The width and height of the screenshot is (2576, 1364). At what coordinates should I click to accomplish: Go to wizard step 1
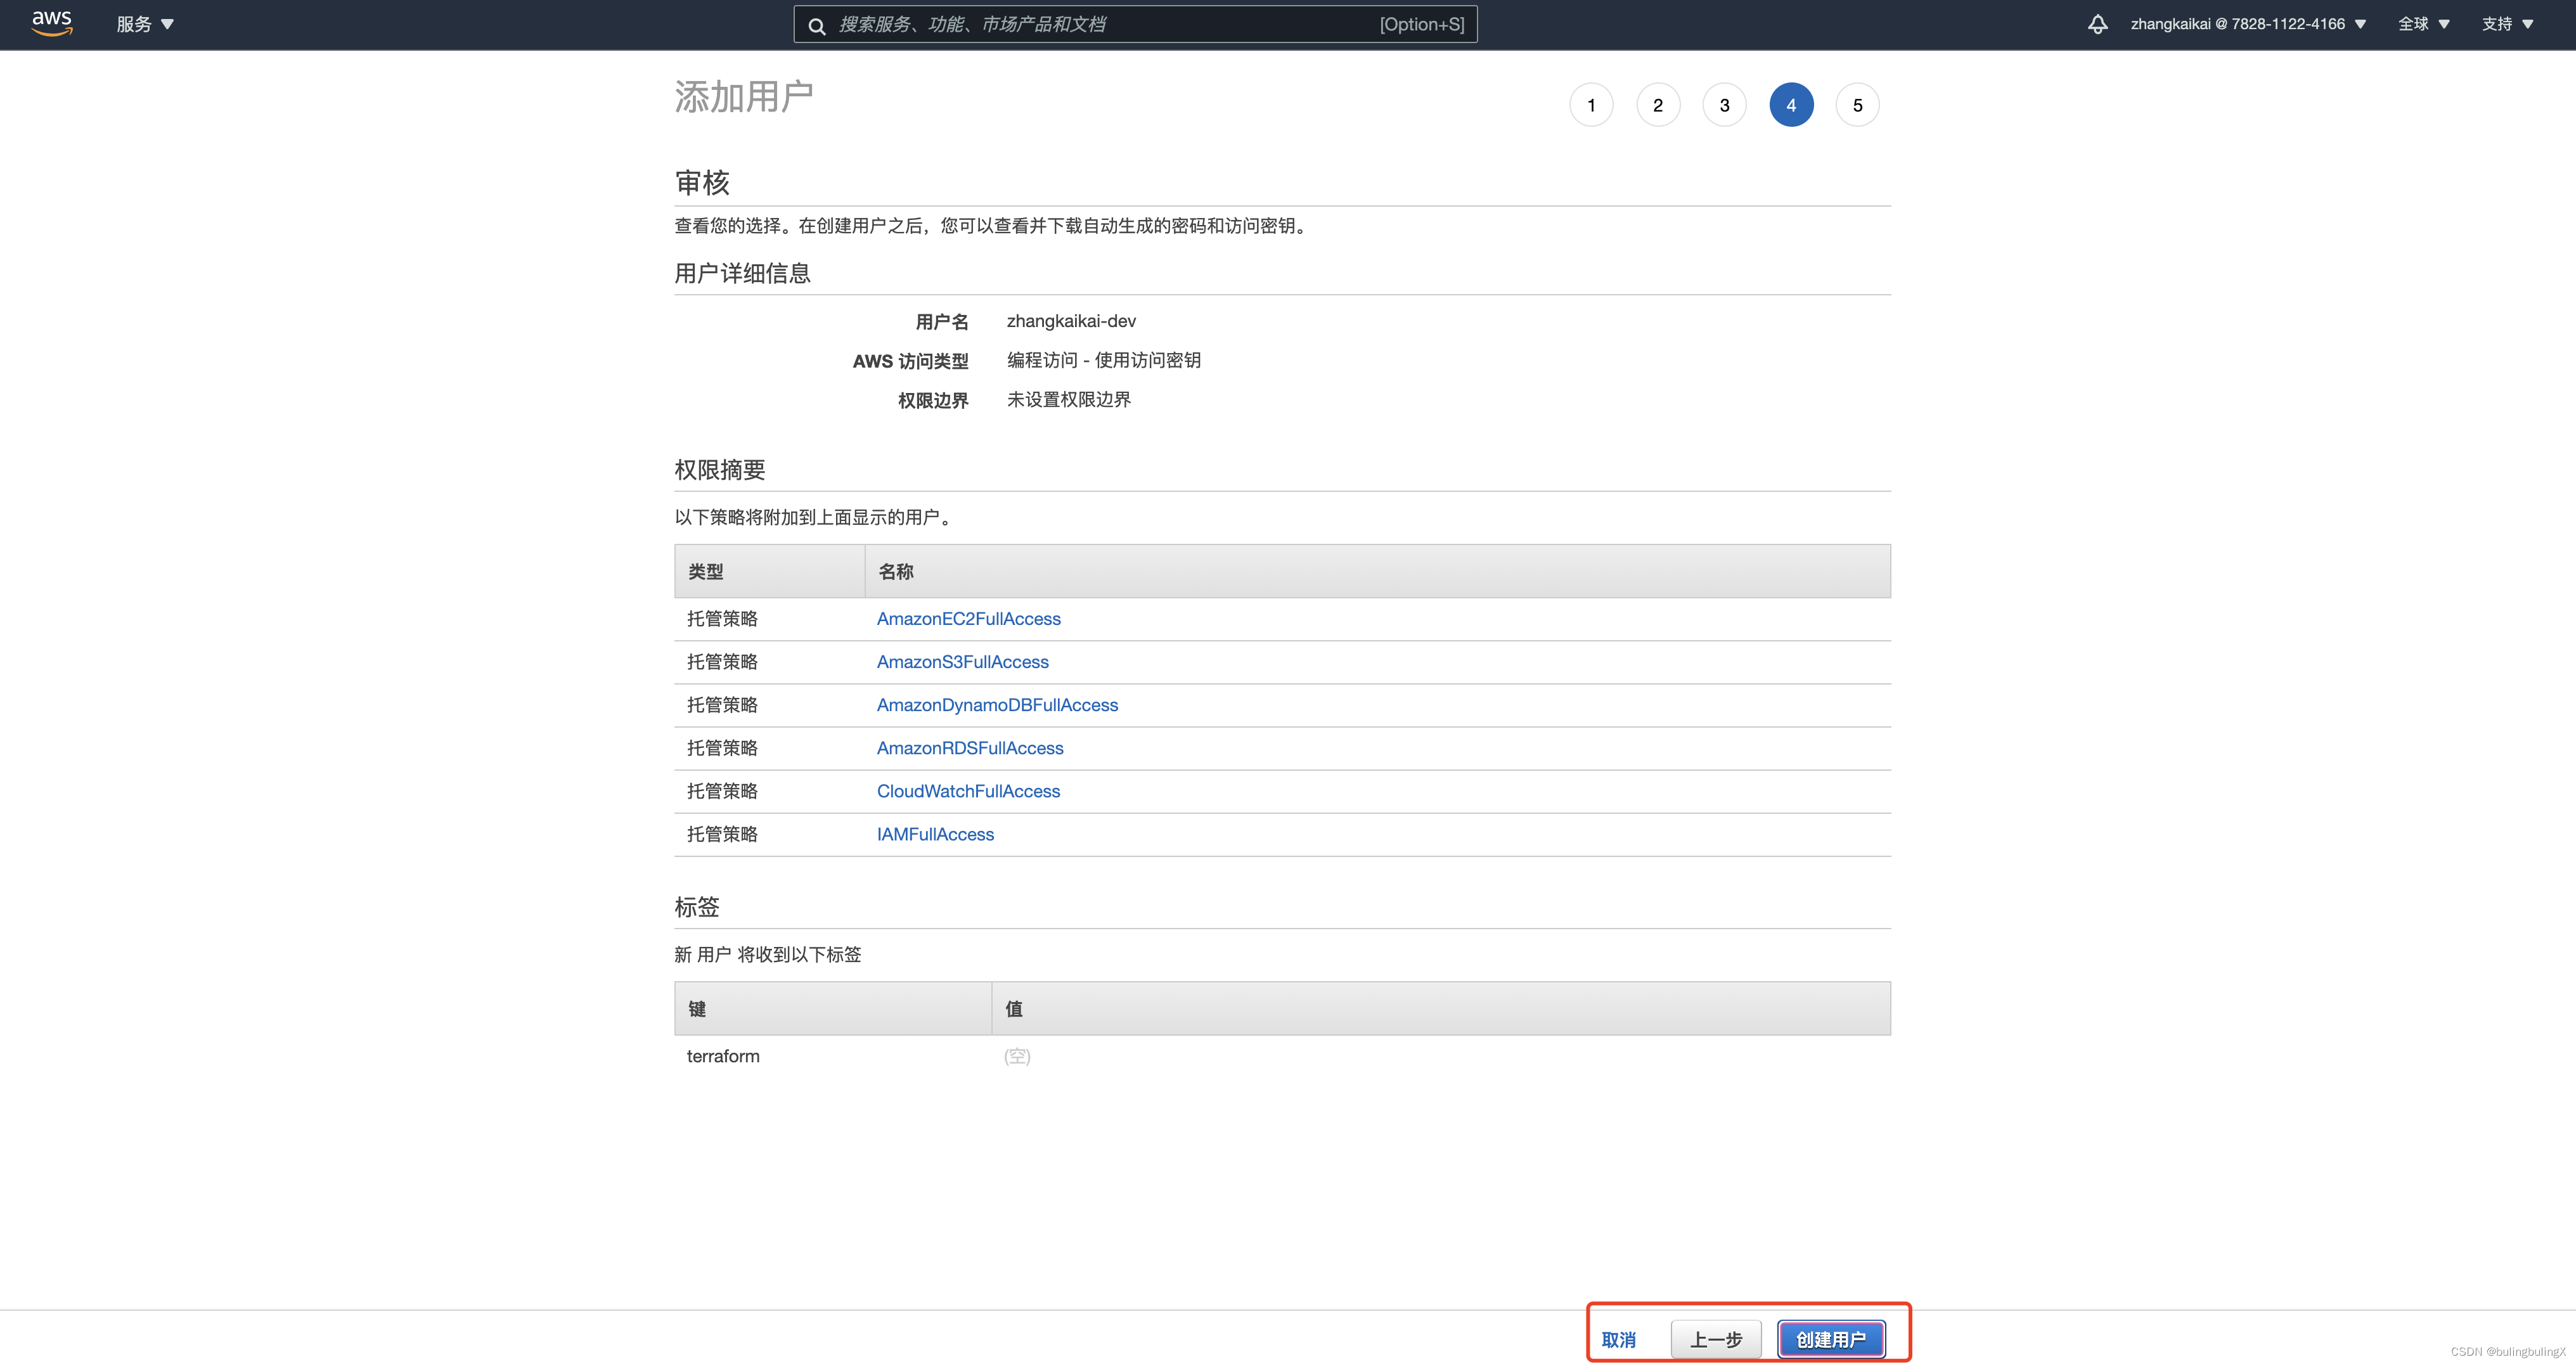(1591, 105)
